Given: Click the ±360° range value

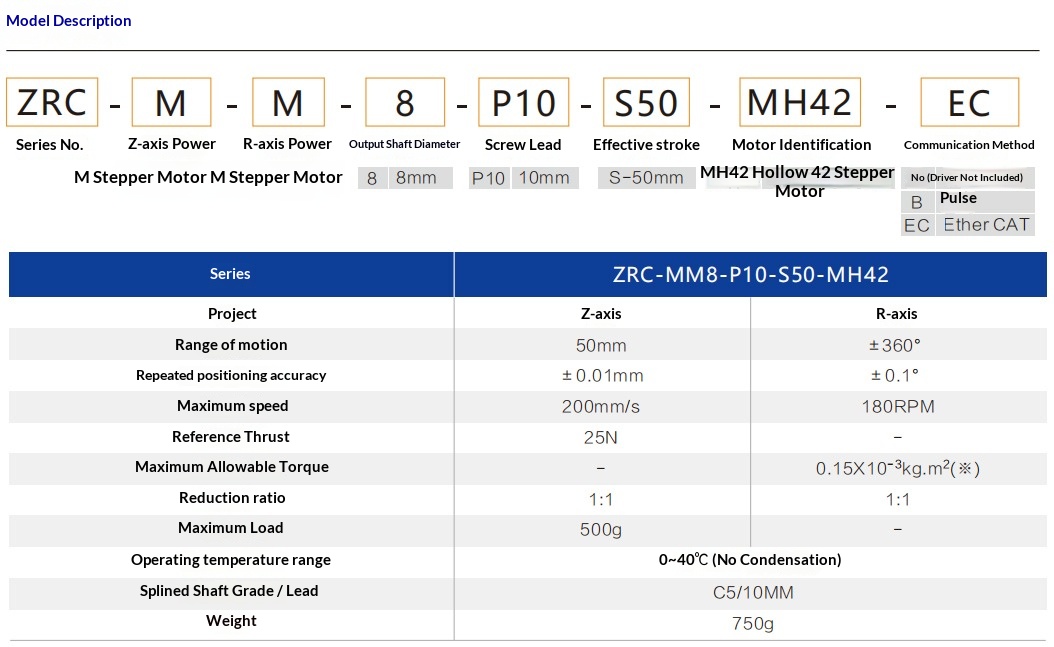Looking at the screenshot, I should [x=894, y=345].
